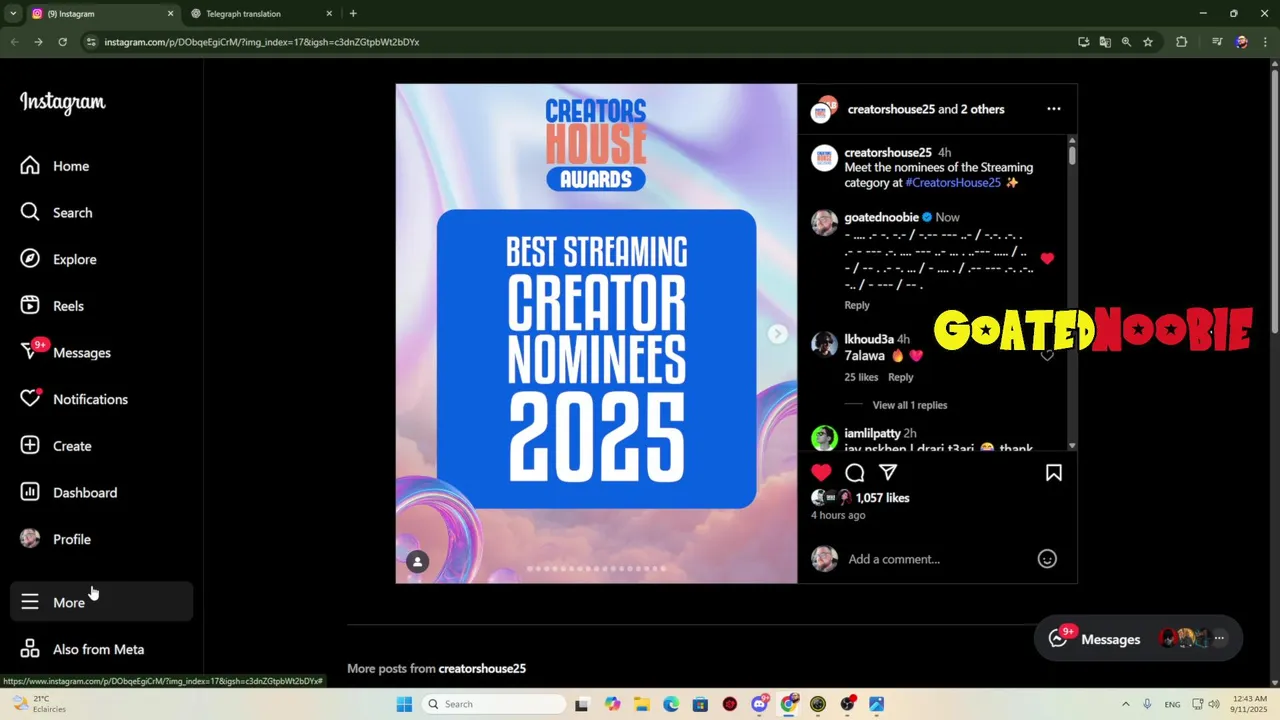Viewport: 1280px width, 720px height.
Task: View site information icon
Action: click(91, 42)
